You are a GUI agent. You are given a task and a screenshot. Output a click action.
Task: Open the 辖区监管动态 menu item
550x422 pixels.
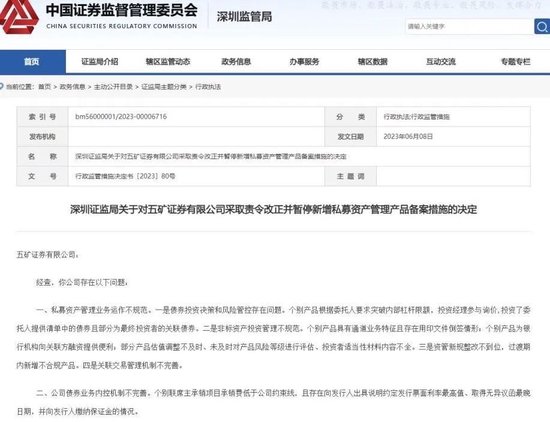[168, 62]
